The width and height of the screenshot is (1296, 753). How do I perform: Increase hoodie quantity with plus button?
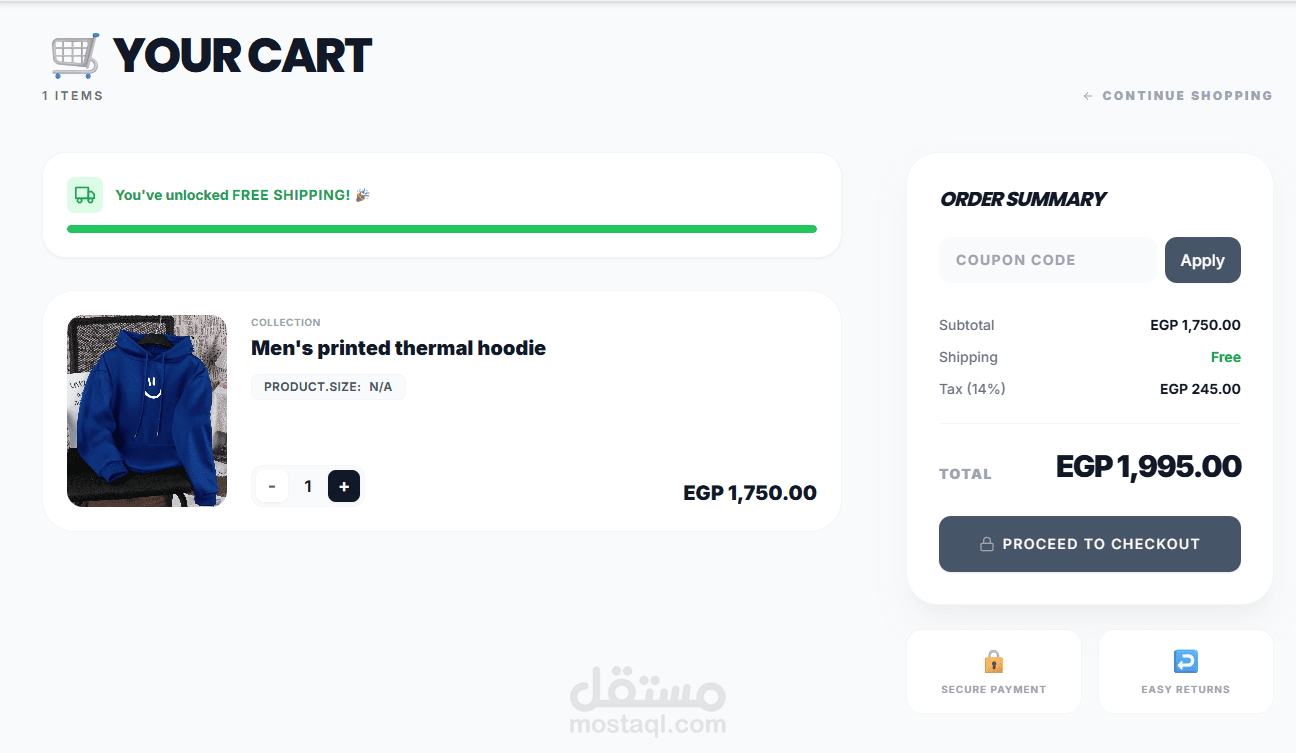344,486
